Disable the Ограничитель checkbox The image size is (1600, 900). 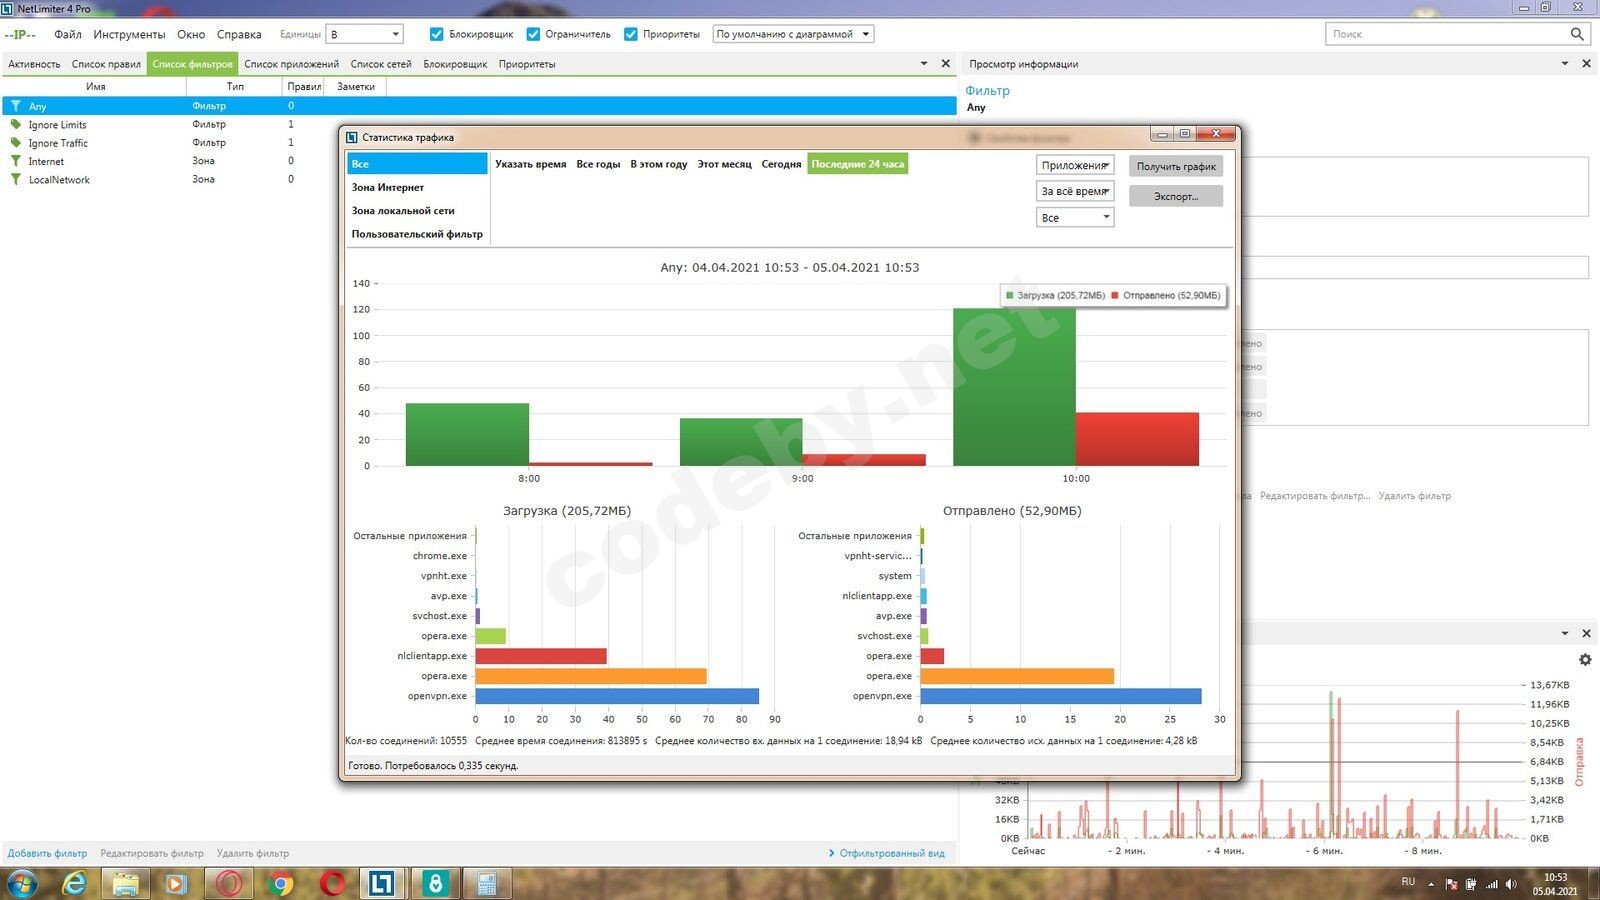click(533, 34)
